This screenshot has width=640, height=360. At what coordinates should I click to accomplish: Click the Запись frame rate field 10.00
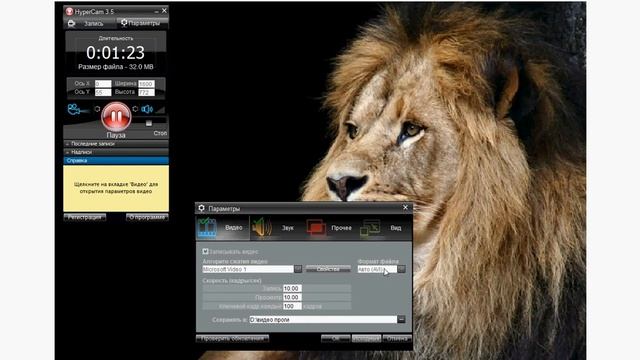tap(292, 289)
